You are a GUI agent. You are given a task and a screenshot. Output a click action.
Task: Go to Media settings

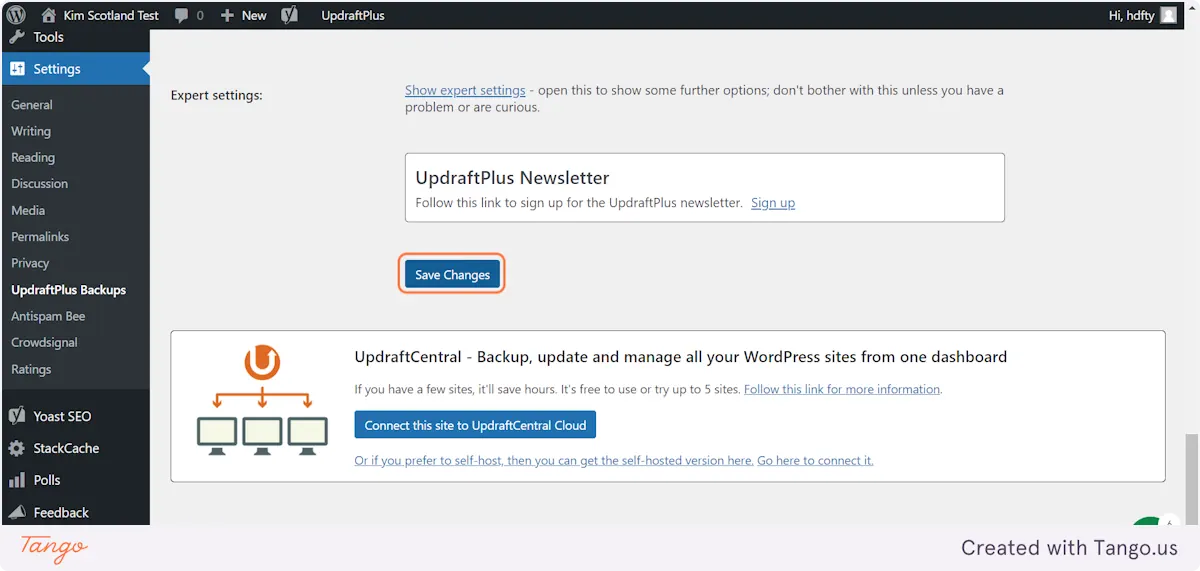point(28,210)
